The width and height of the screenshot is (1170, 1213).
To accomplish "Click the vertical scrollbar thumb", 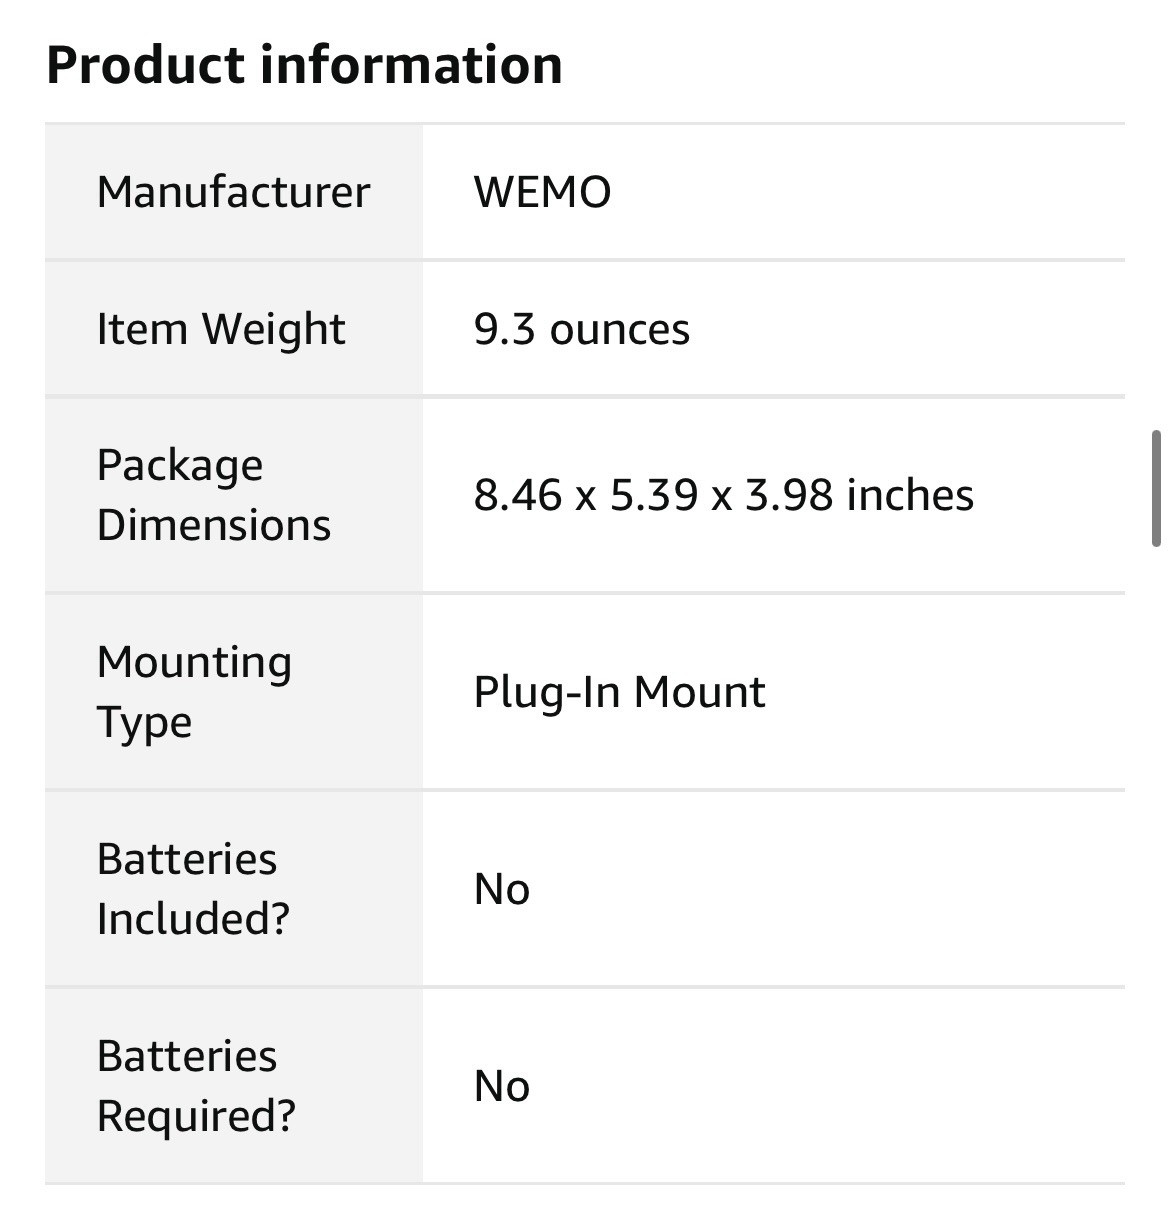I will (x=1156, y=488).
